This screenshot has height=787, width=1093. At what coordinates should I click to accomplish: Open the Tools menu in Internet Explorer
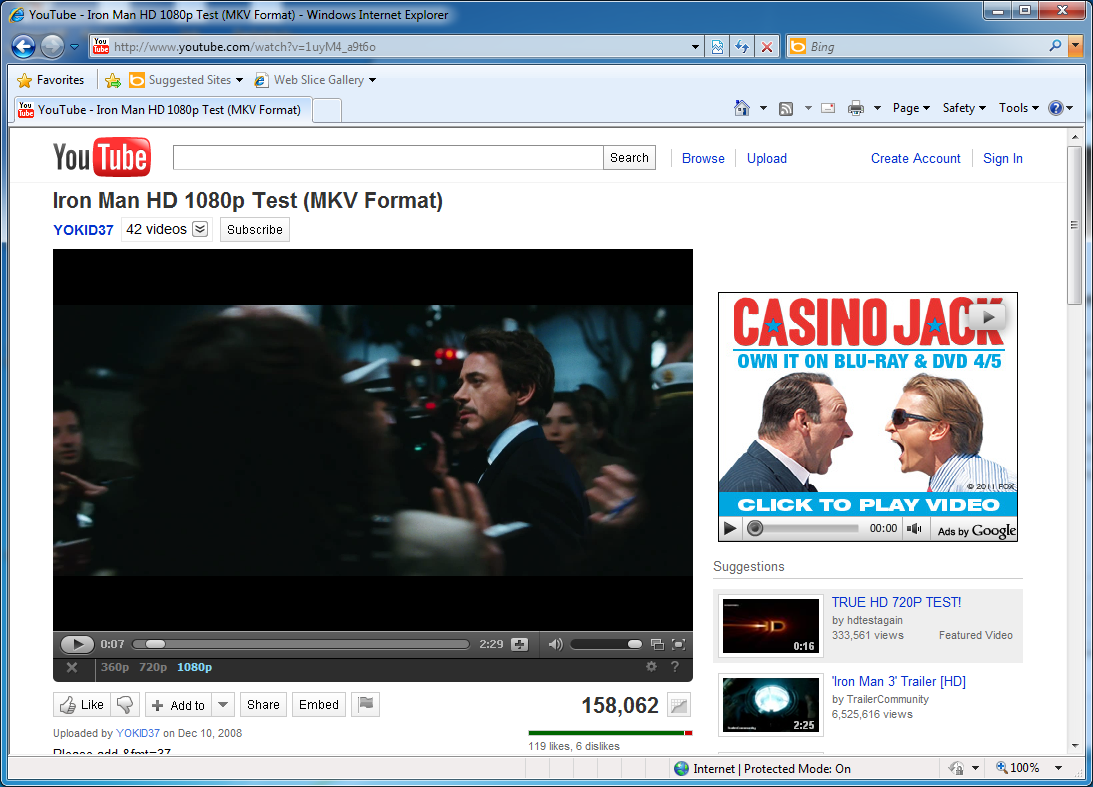coord(1017,107)
